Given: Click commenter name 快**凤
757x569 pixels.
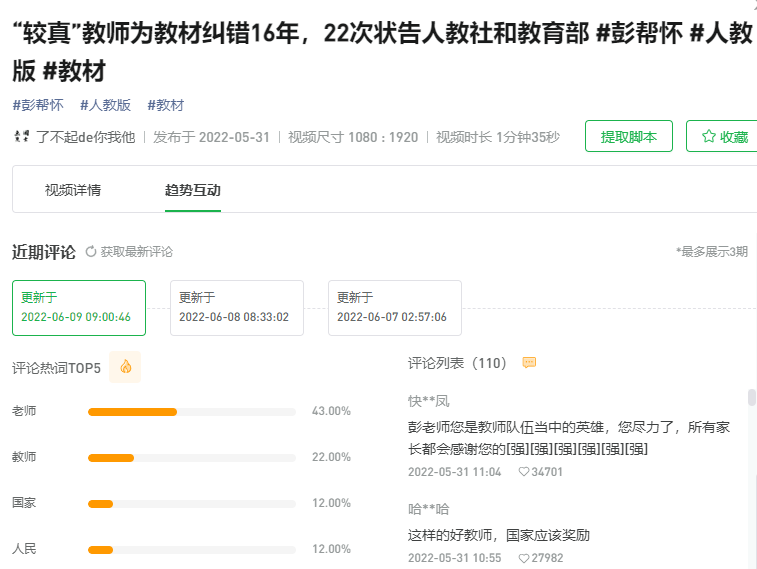Looking at the screenshot, I should 429,401.
